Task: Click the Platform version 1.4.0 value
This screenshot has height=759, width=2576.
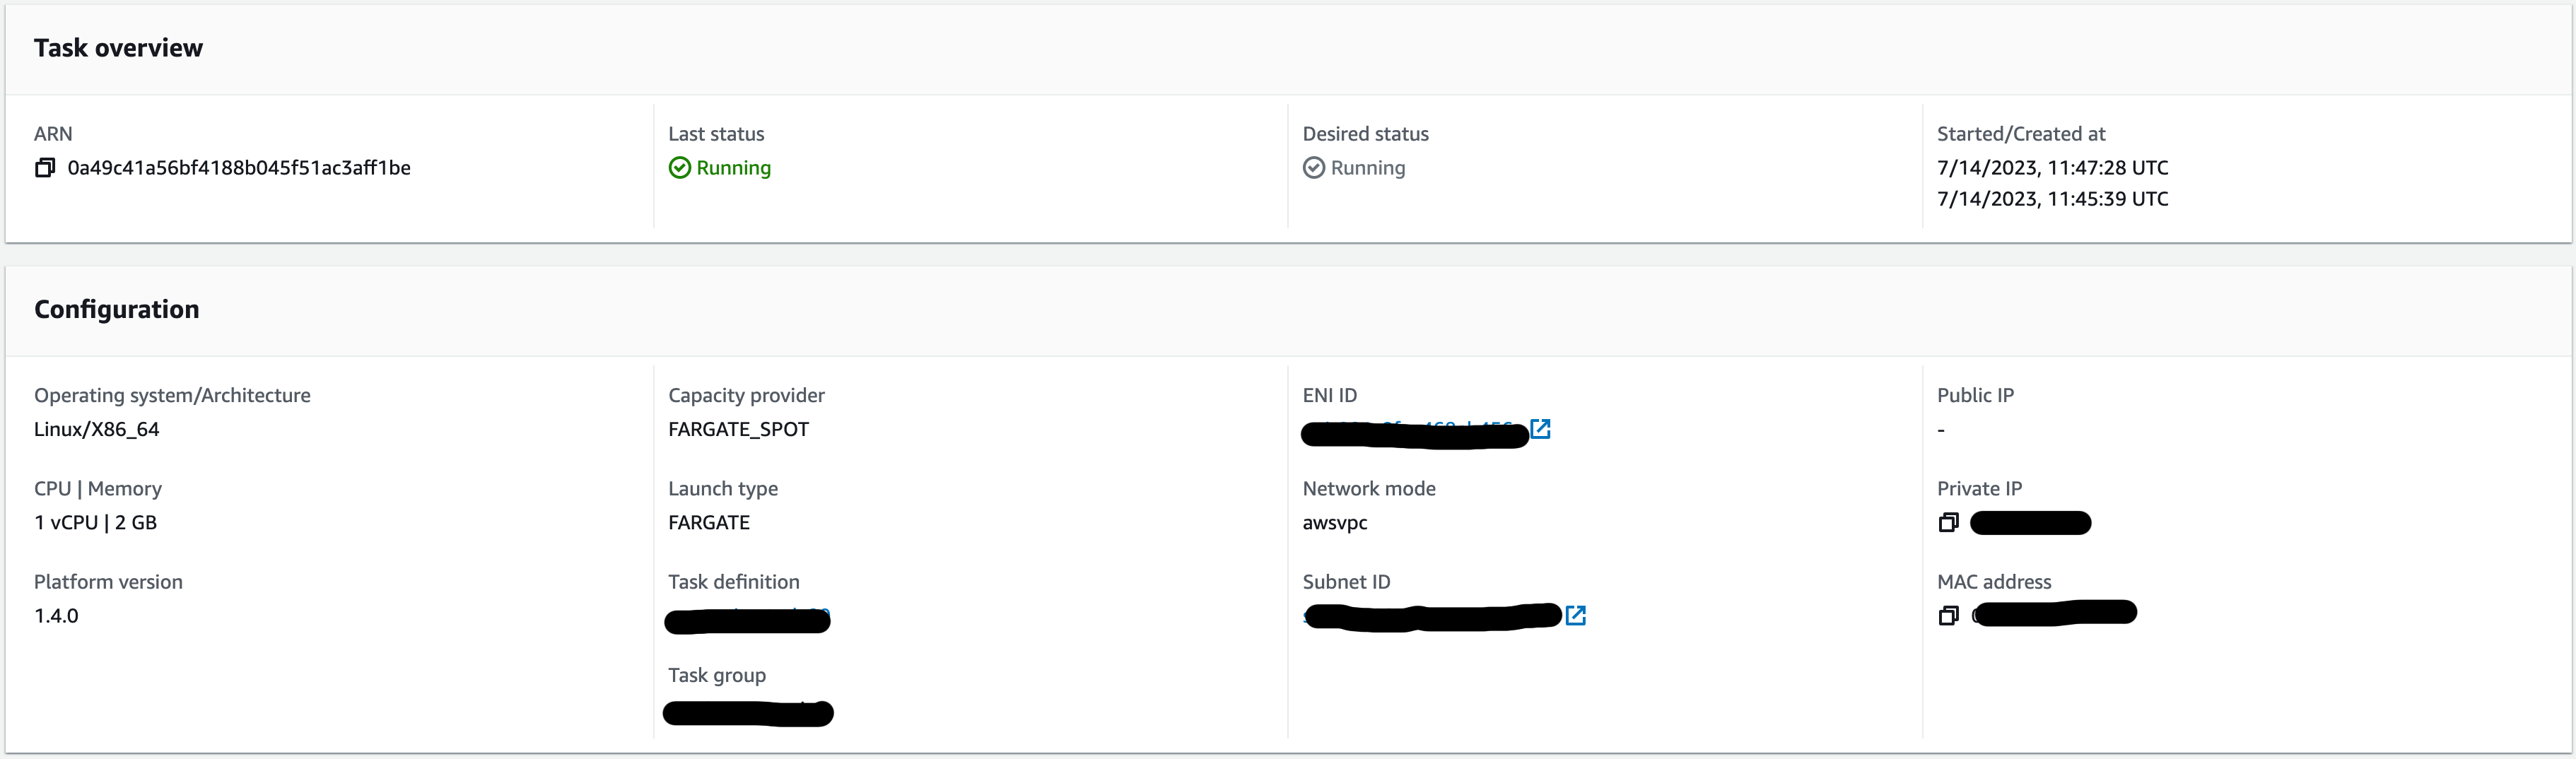Action: tap(56, 616)
